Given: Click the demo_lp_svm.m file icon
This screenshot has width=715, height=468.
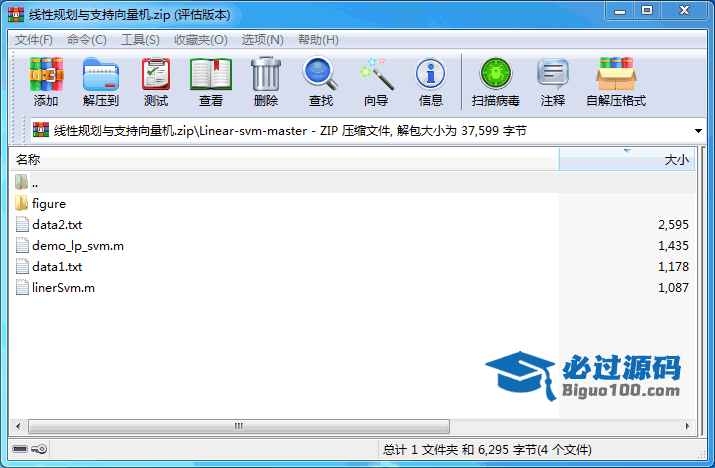Looking at the screenshot, I should tap(22, 245).
